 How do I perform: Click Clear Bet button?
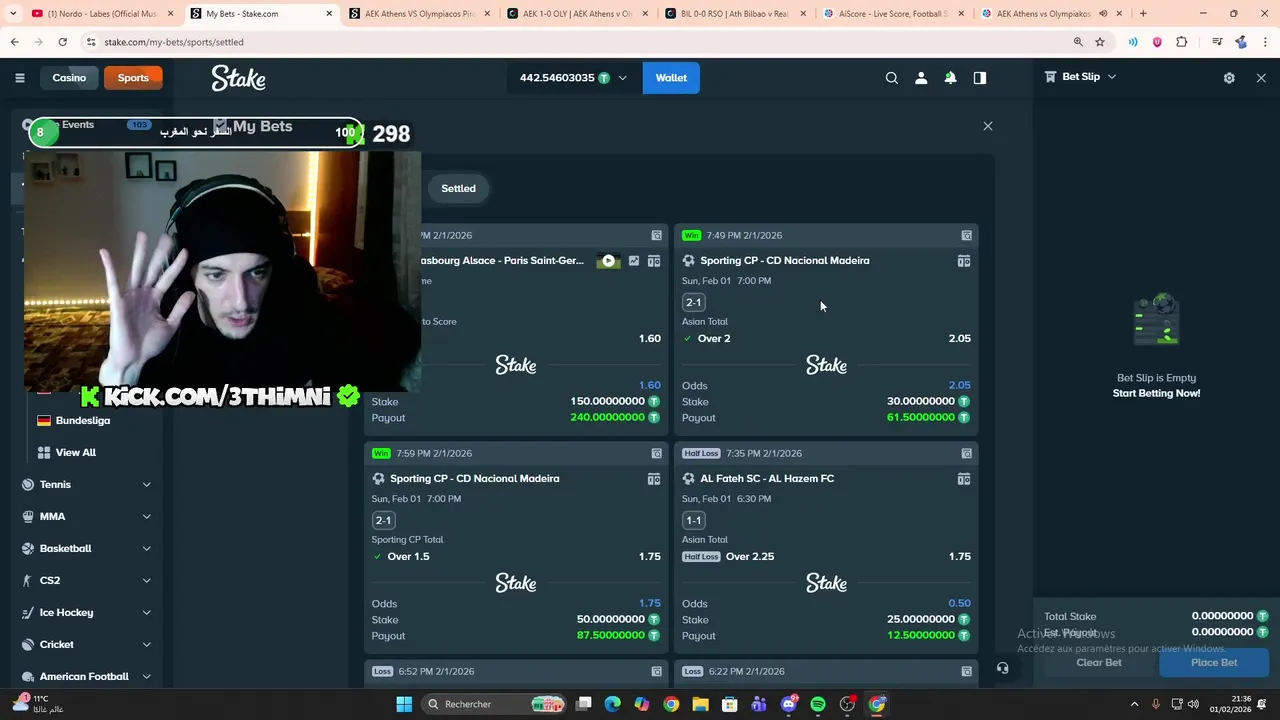[x=1098, y=662]
